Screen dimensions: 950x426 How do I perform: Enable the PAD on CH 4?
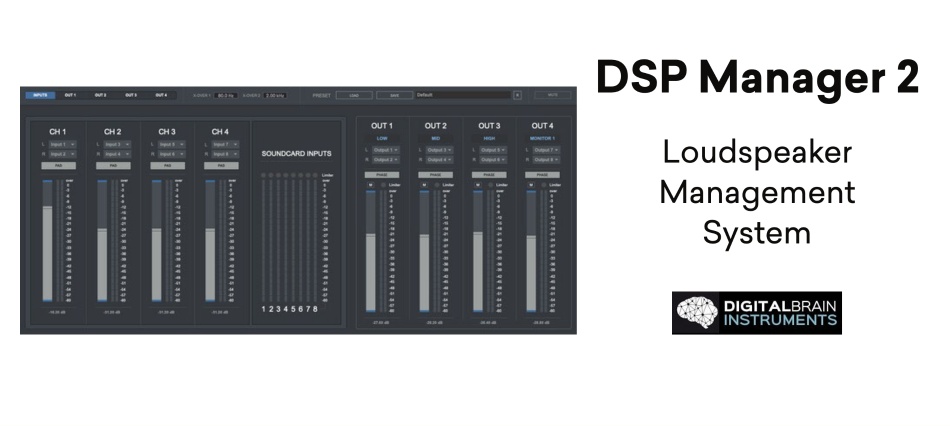(x=221, y=165)
